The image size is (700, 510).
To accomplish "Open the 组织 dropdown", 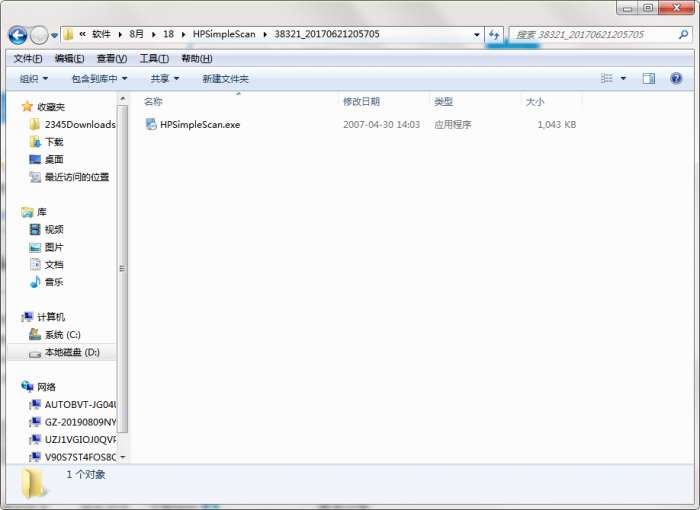I will coord(33,79).
